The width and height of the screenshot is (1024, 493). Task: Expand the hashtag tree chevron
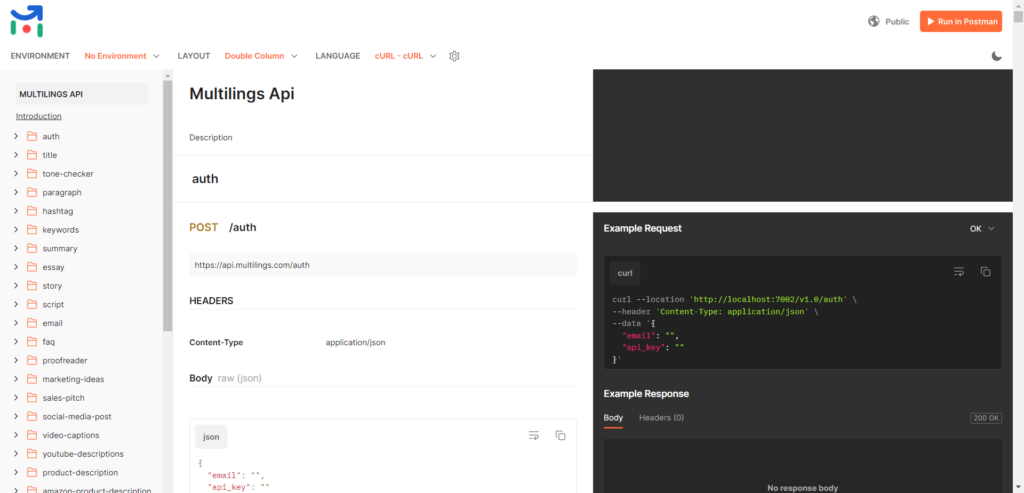[x=16, y=211]
